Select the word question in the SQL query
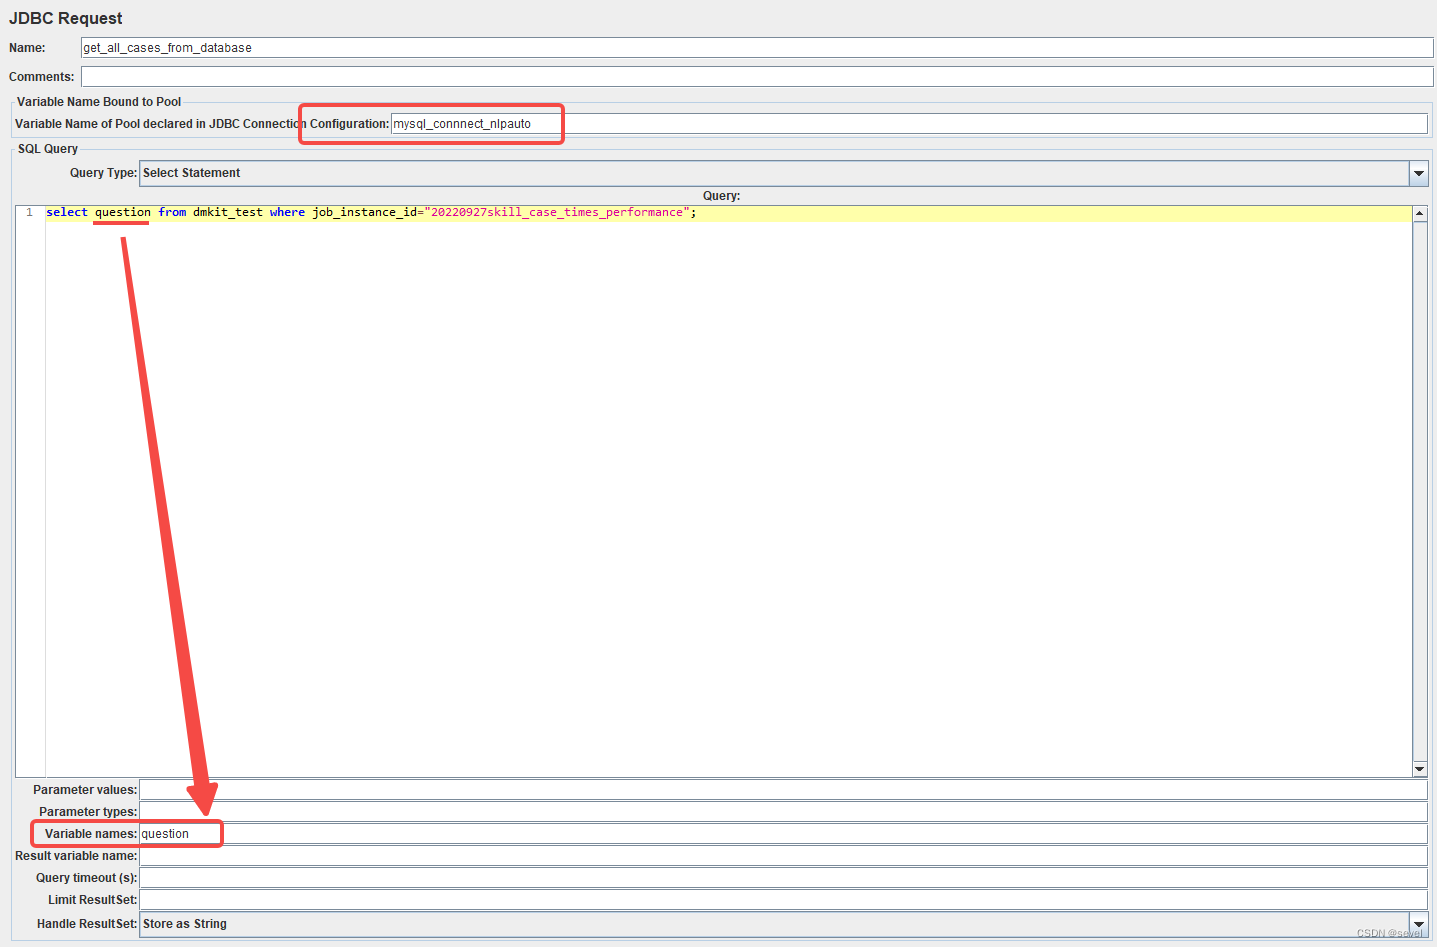 tap(122, 211)
